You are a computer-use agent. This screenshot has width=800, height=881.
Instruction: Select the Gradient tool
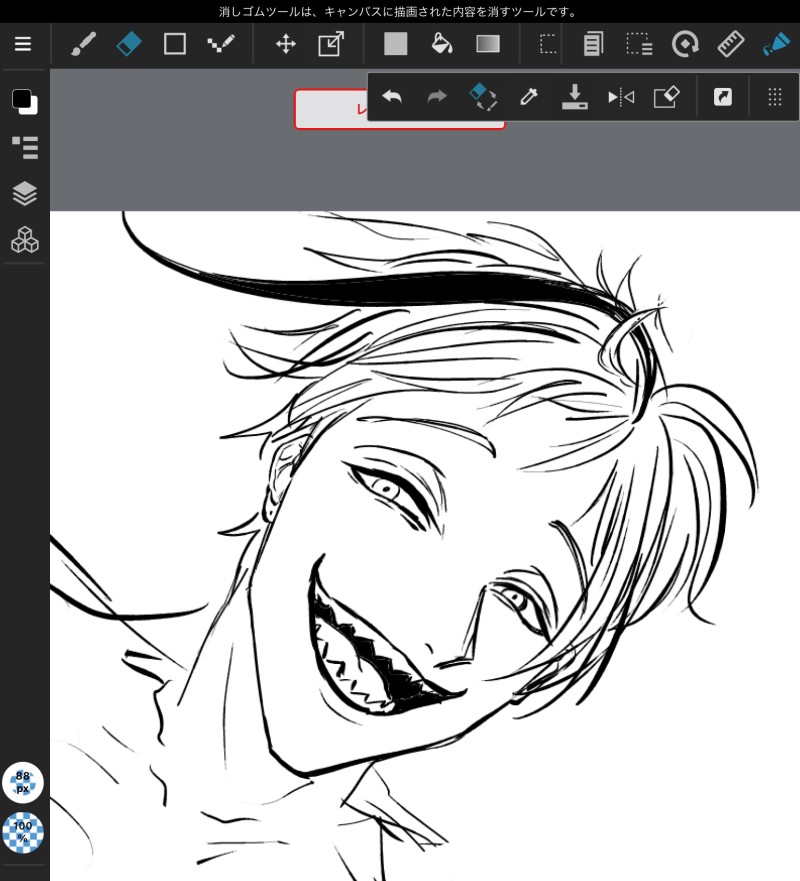point(488,44)
